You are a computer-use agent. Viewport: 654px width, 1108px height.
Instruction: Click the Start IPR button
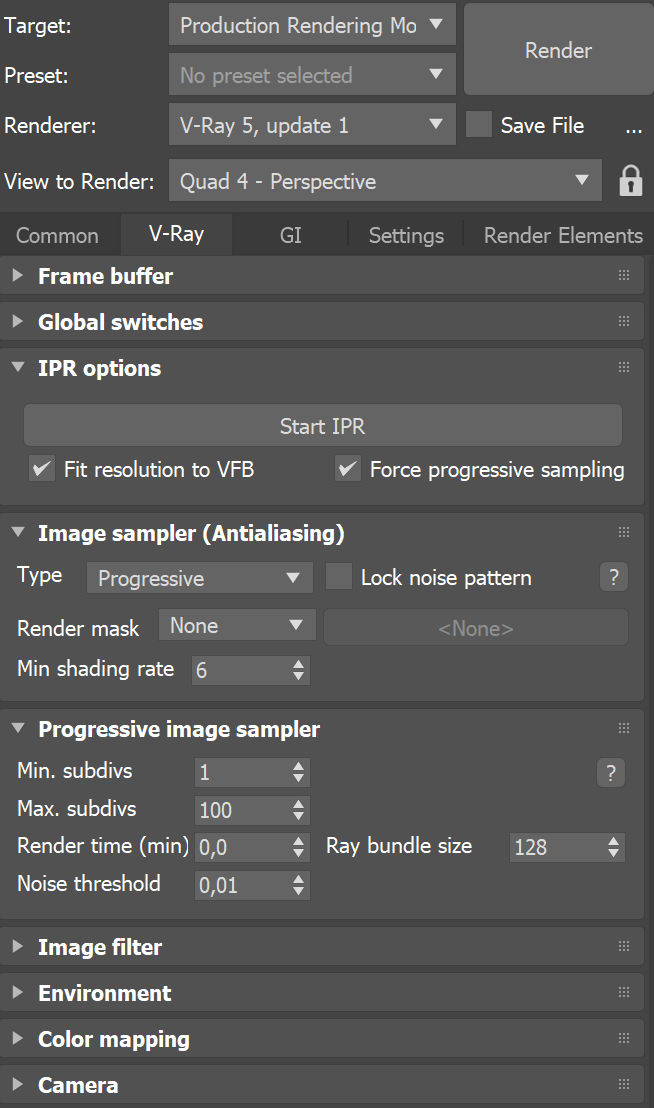click(322, 427)
